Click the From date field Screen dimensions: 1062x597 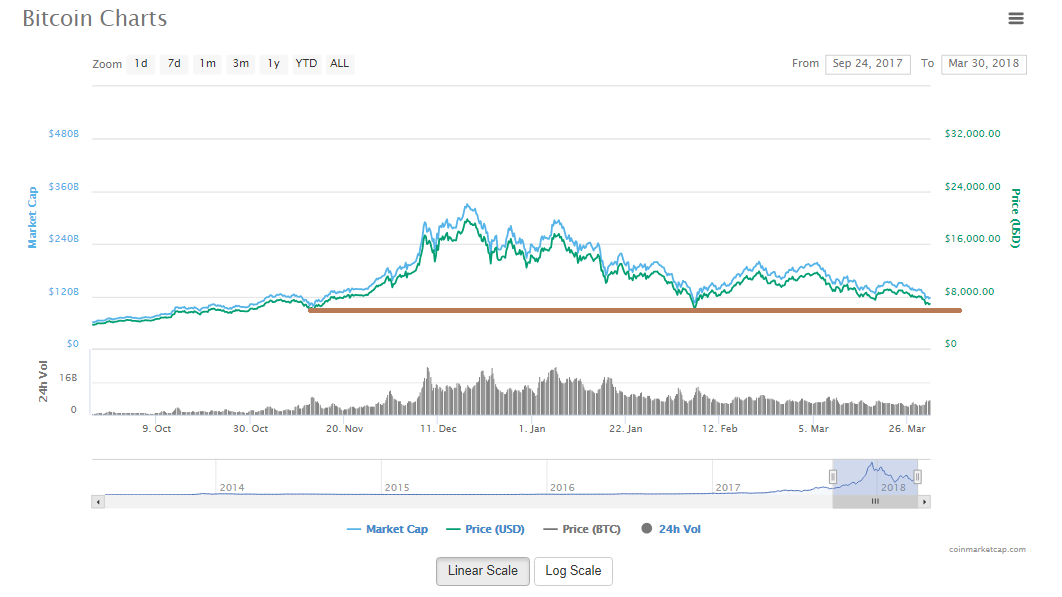point(867,64)
